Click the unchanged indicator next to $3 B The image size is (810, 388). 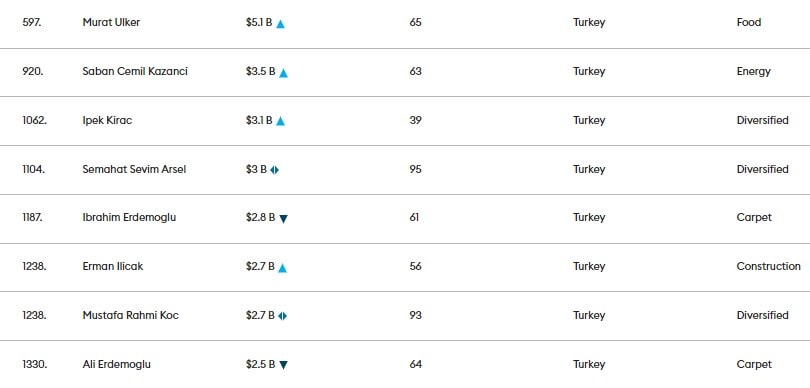tap(274, 170)
